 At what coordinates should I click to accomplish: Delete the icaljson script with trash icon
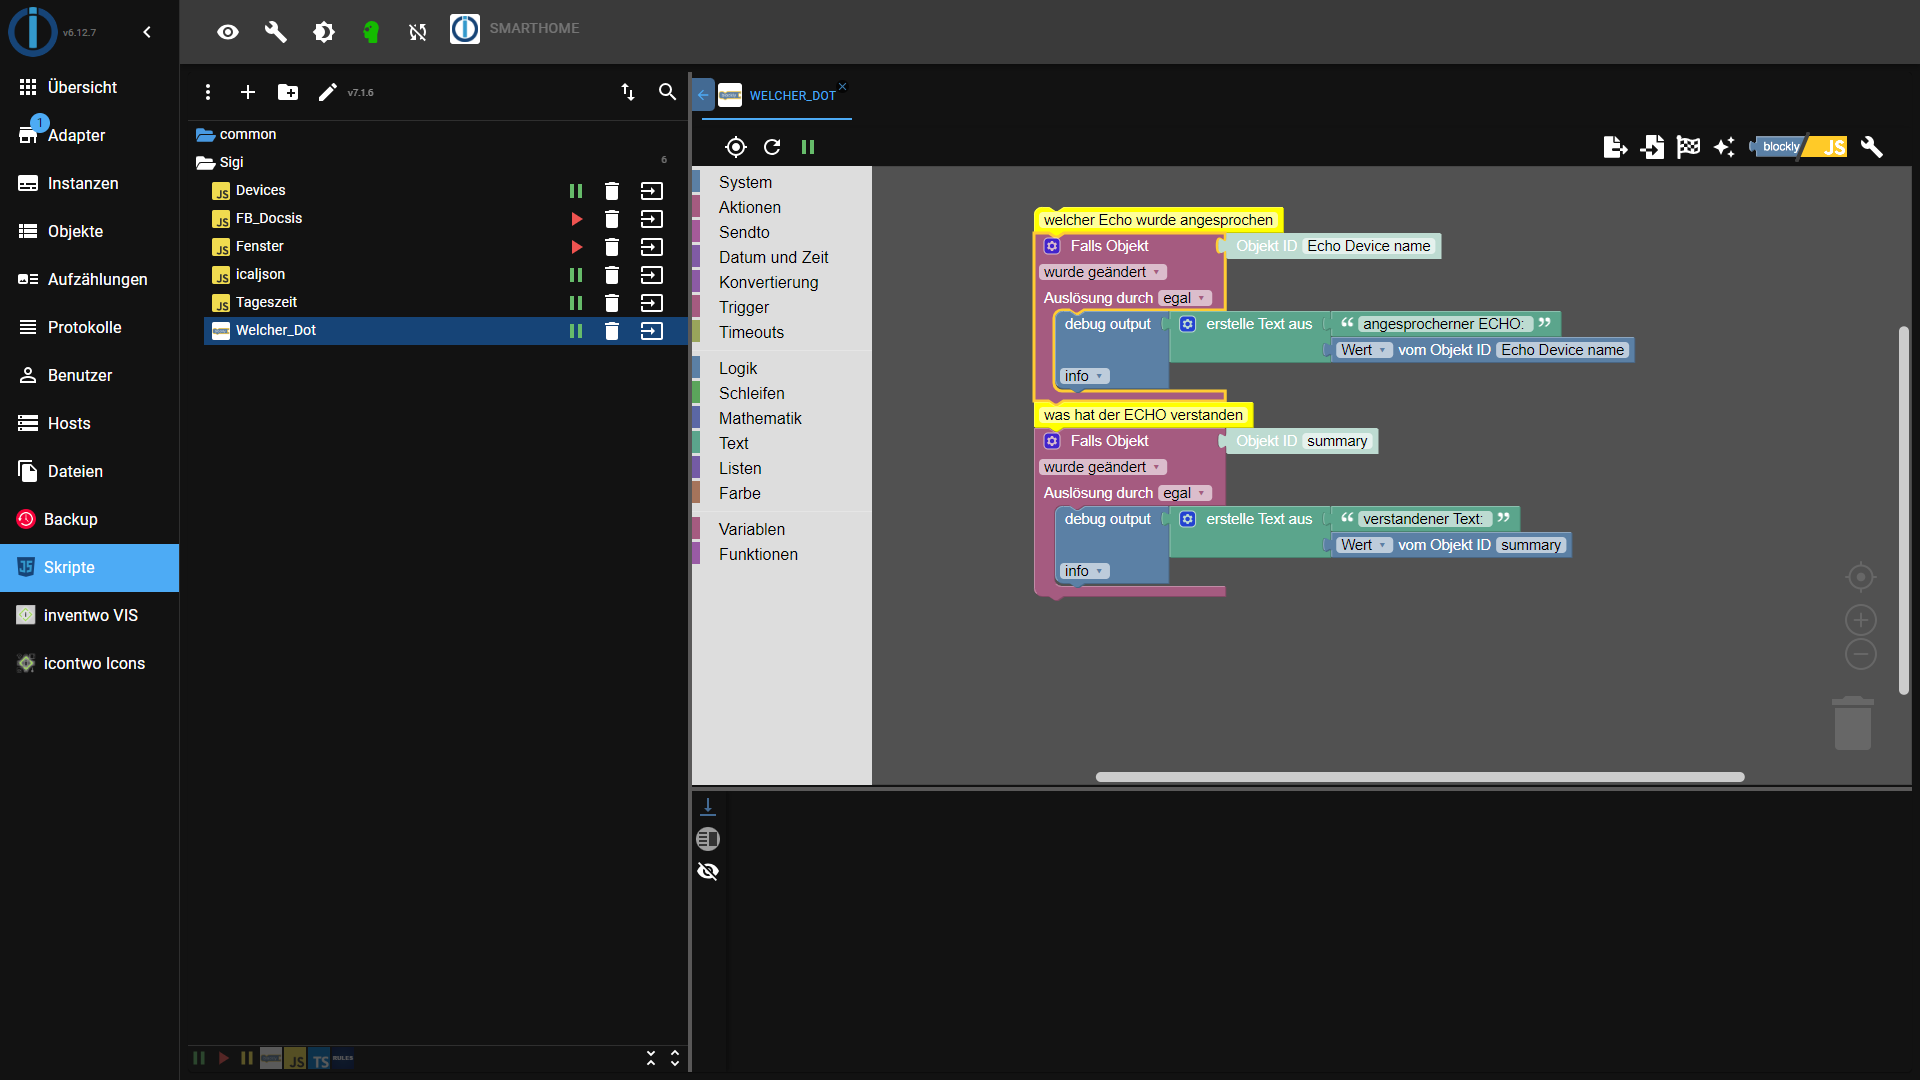(612, 275)
